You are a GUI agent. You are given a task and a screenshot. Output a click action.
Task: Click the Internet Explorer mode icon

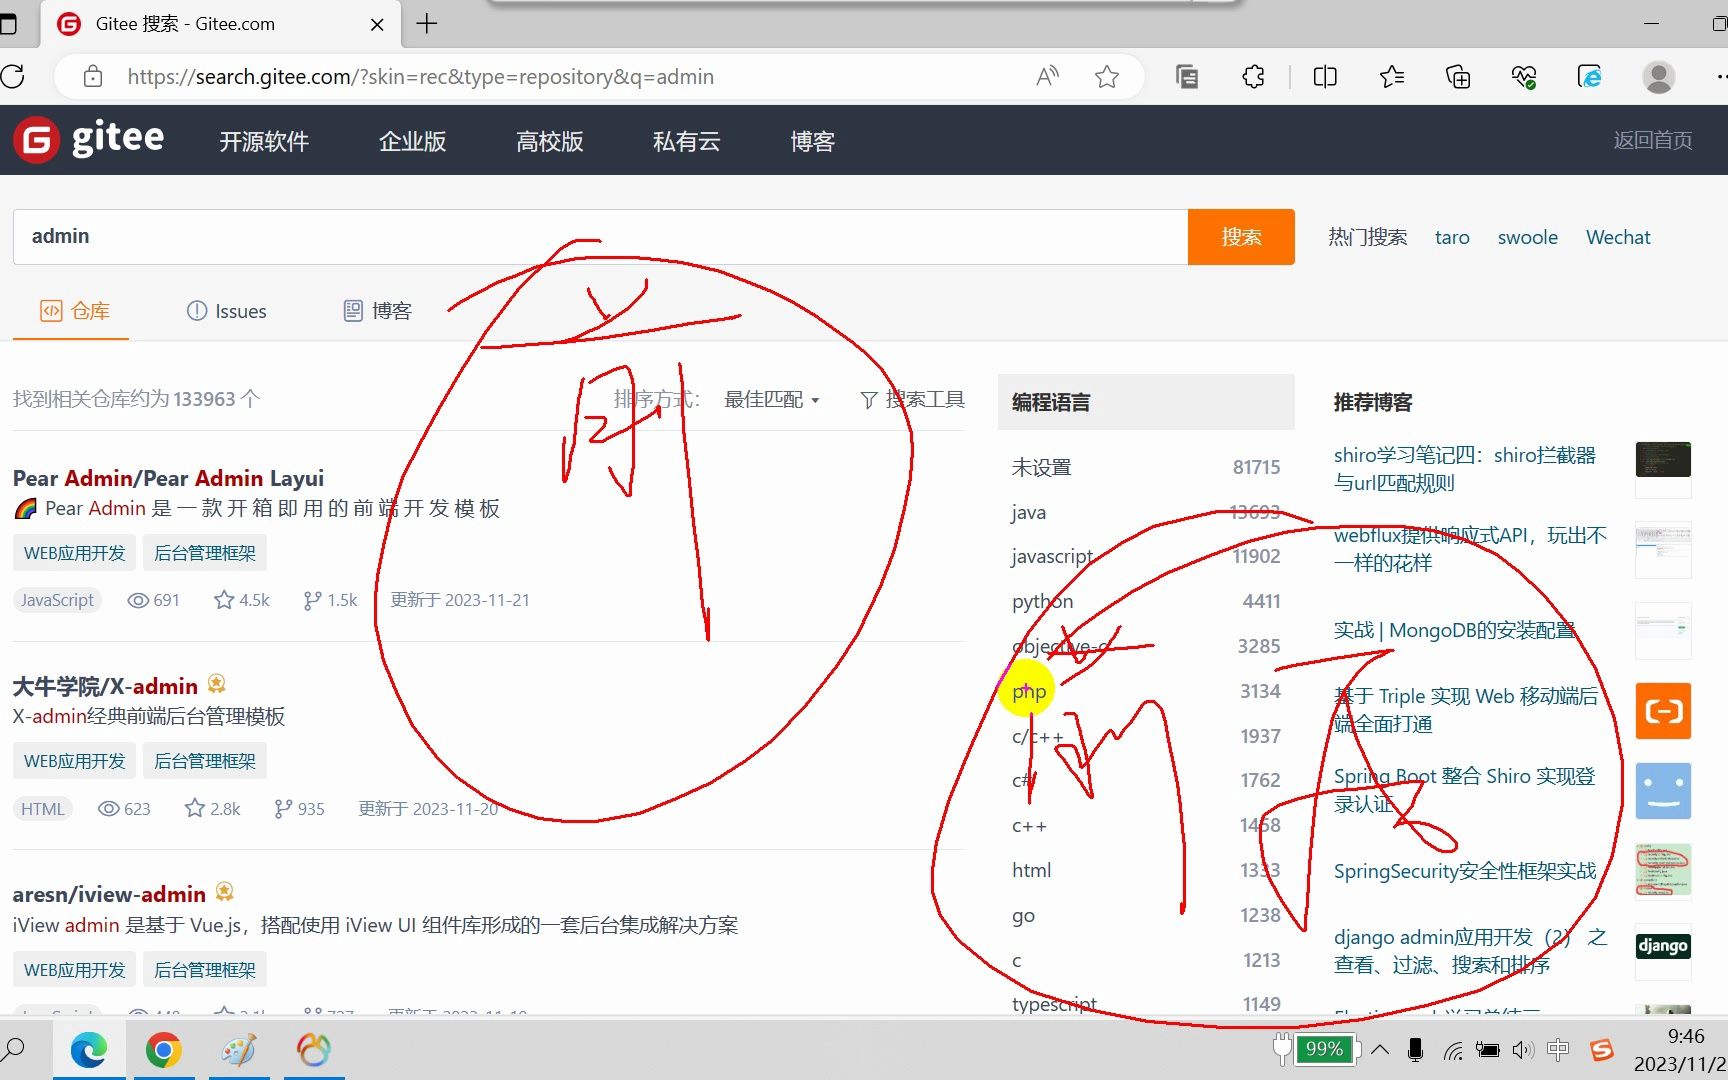click(x=1588, y=76)
